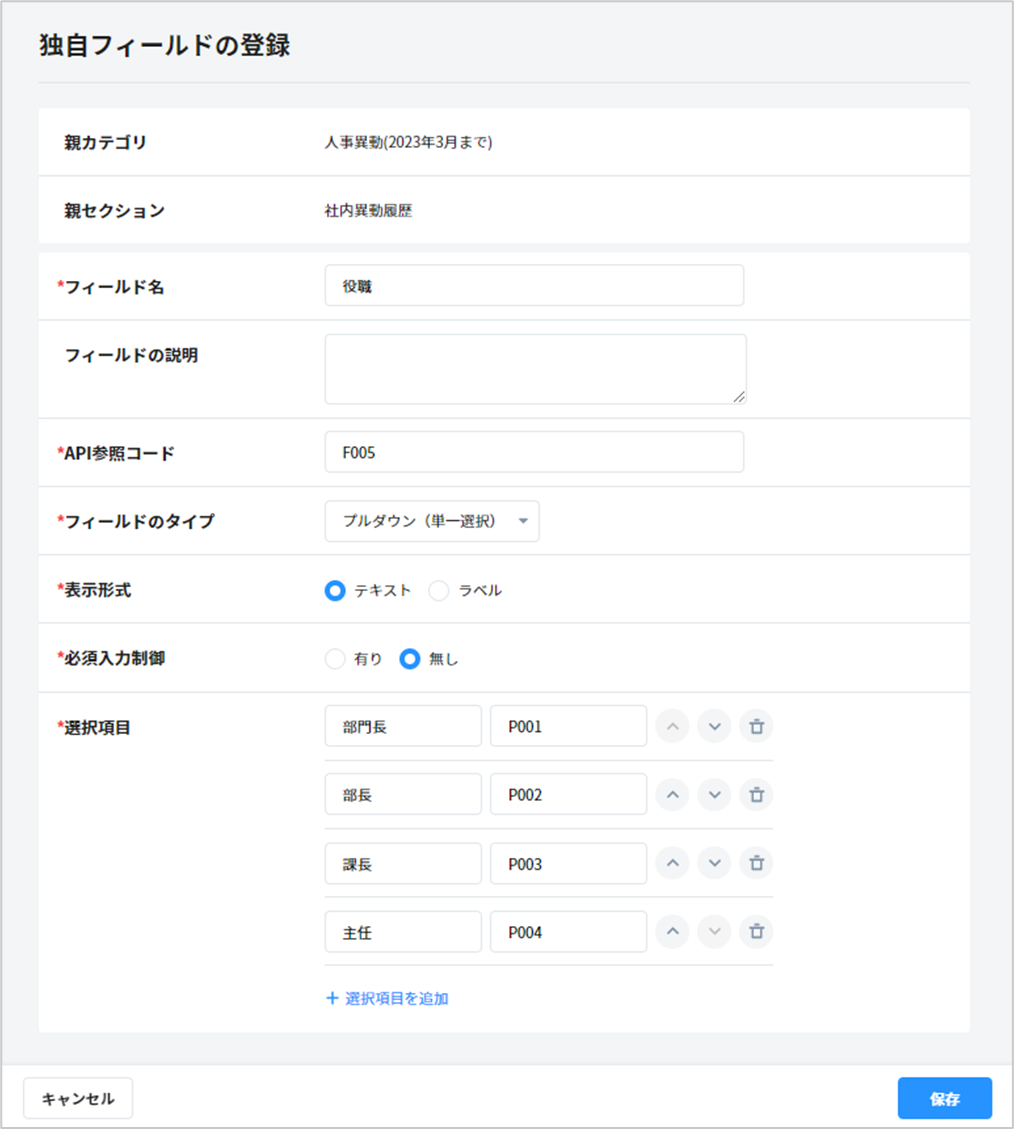1014x1129 pixels.
Task: Open the フィールドのタイプ dropdown
Action: [432, 521]
